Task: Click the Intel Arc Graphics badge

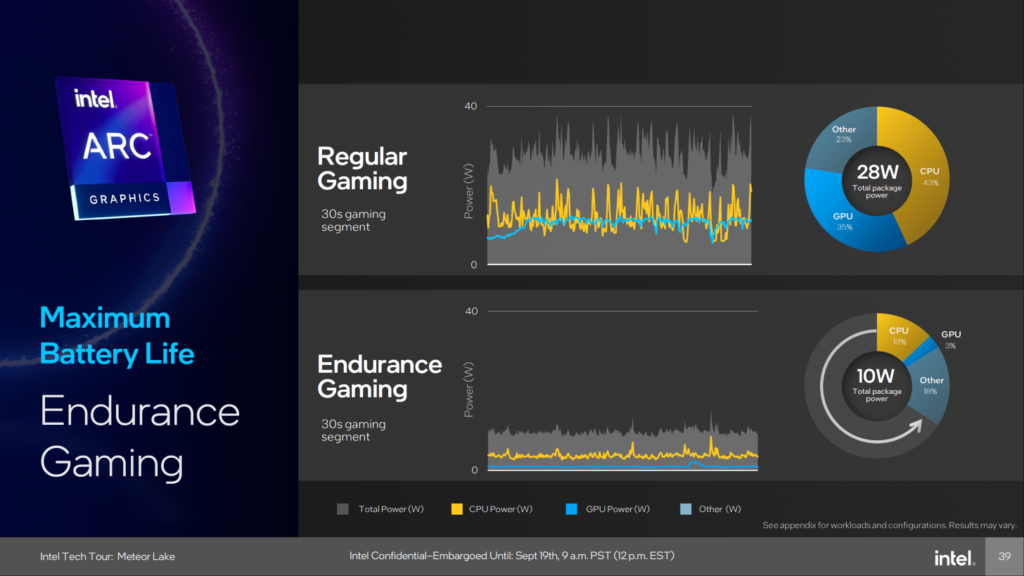Action: click(125, 148)
